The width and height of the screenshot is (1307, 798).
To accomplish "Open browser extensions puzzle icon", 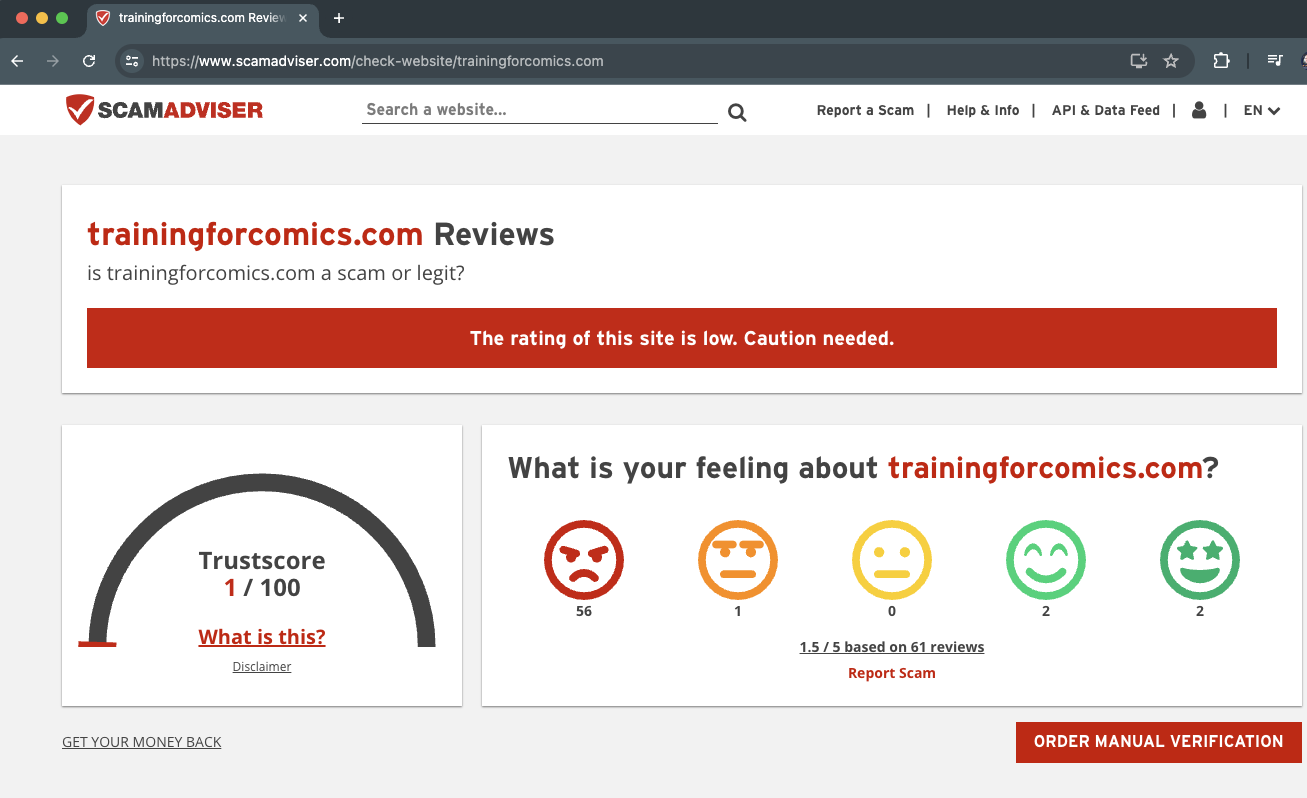I will coord(1221,61).
